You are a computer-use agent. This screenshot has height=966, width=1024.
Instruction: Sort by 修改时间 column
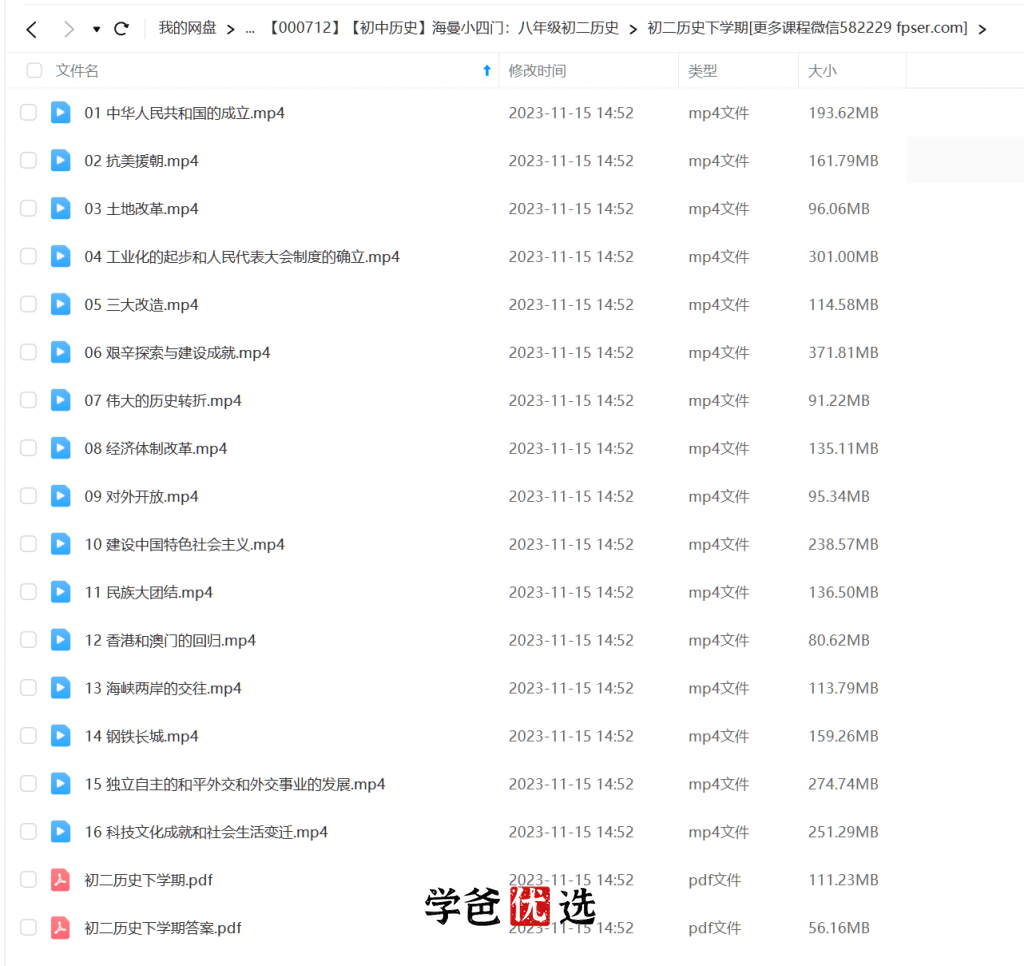(x=537, y=71)
